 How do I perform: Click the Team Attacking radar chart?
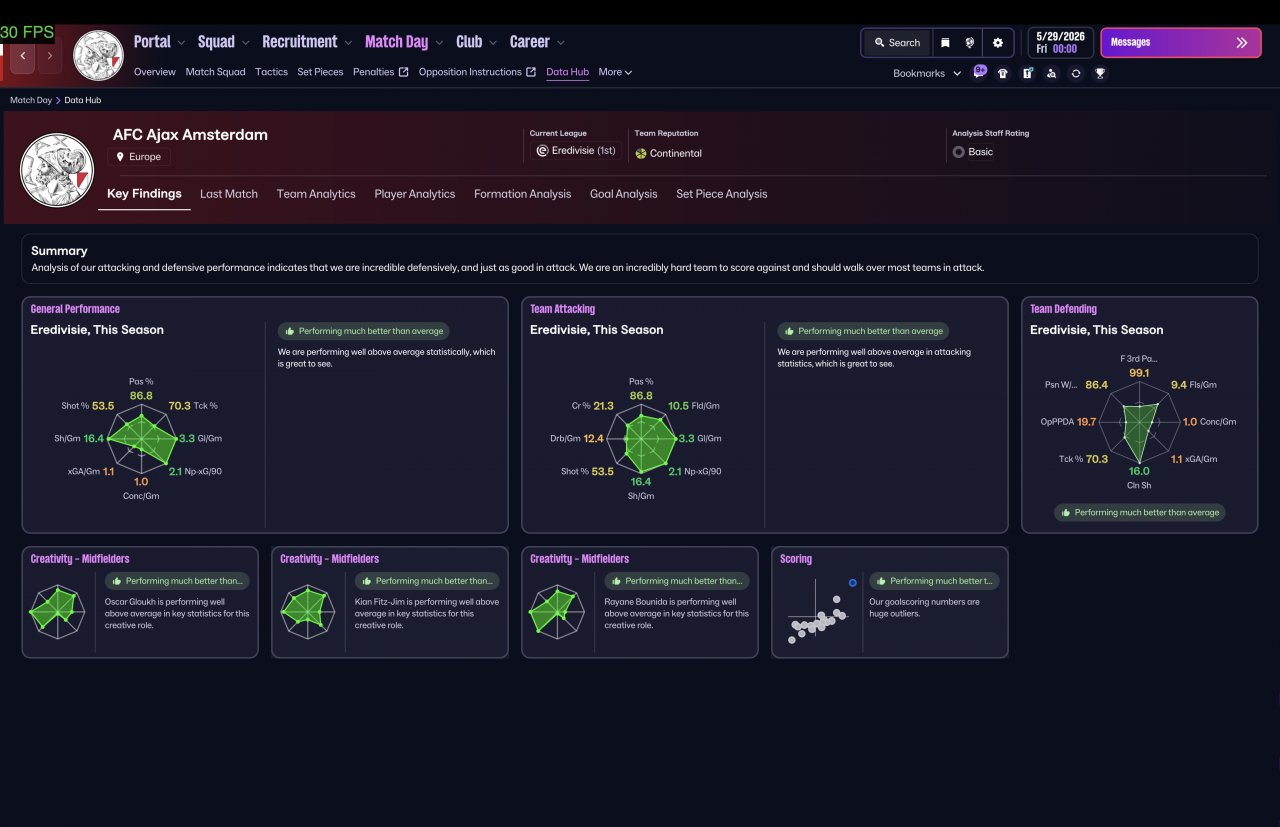click(641, 438)
